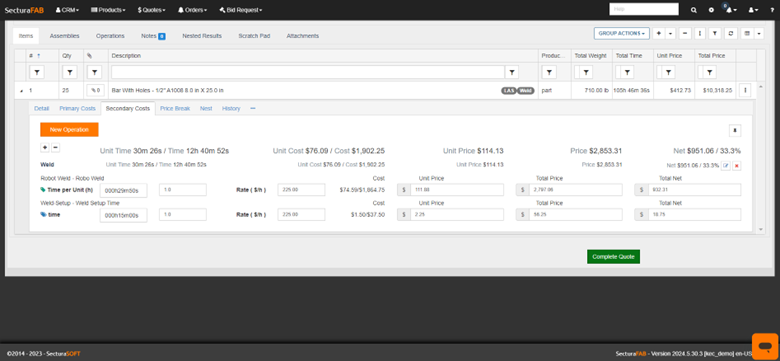The height and width of the screenshot is (361, 780).
Task: Open the Group Actions dropdown
Action: click(621, 33)
